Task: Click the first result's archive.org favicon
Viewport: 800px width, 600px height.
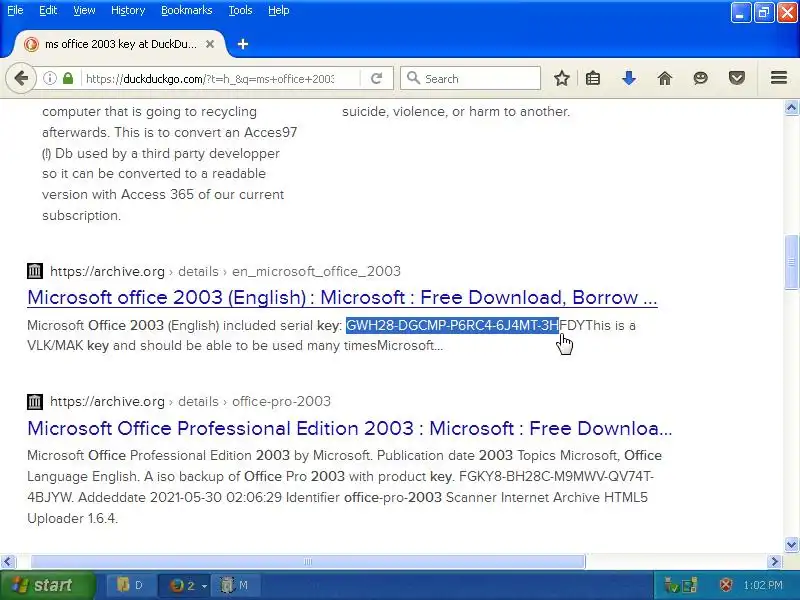Action: tap(35, 271)
